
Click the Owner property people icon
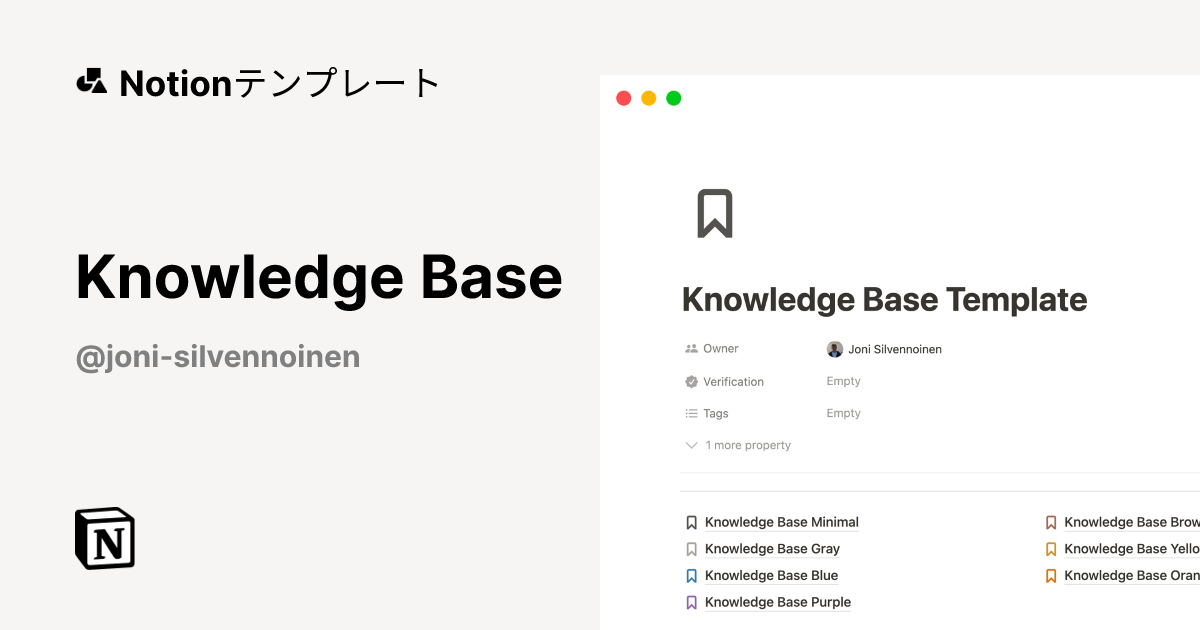tap(691, 349)
